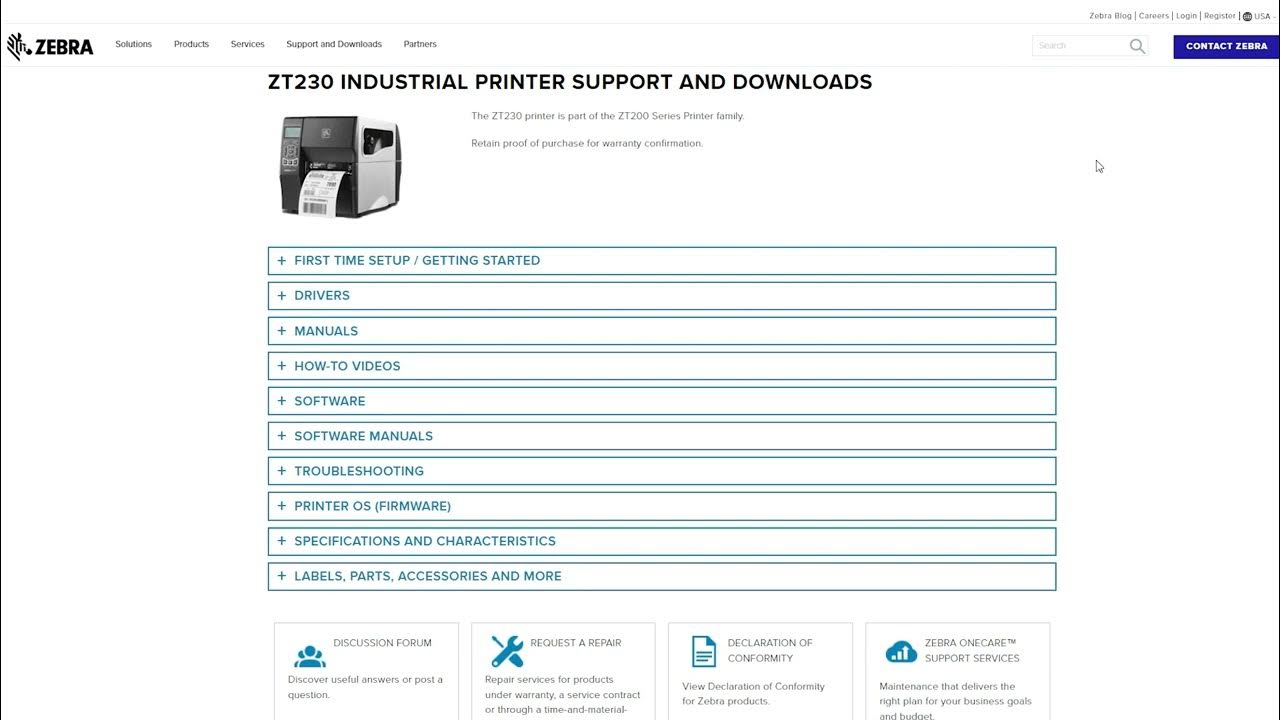Expand Labels, Parts, Accessories and More
The image size is (1280, 720).
[662, 576]
